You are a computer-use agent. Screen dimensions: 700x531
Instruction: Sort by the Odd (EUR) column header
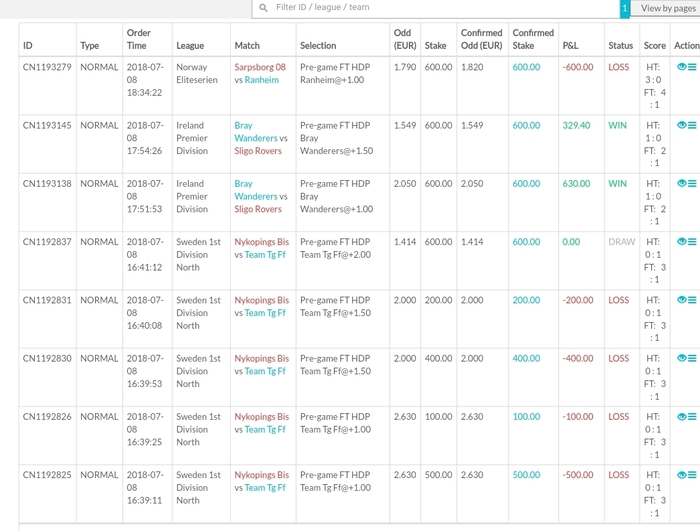point(405,39)
